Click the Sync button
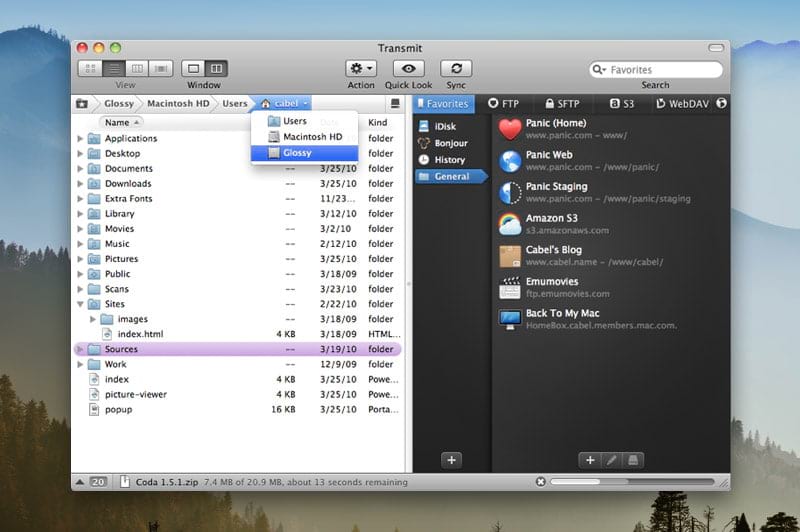This screenshot has height=532, width=800. pyautogui.click(x=456, y=68)
